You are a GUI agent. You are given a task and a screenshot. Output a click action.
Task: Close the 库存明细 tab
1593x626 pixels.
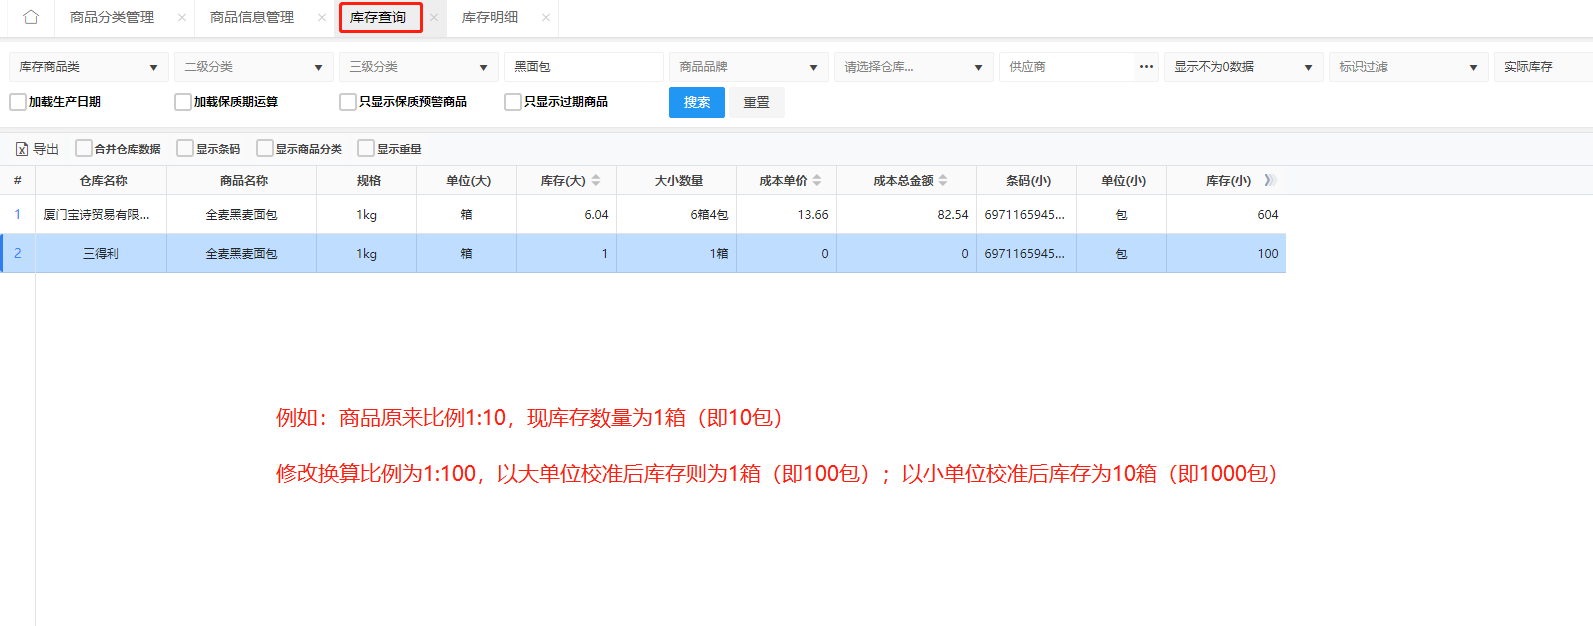tap(546, 17)
